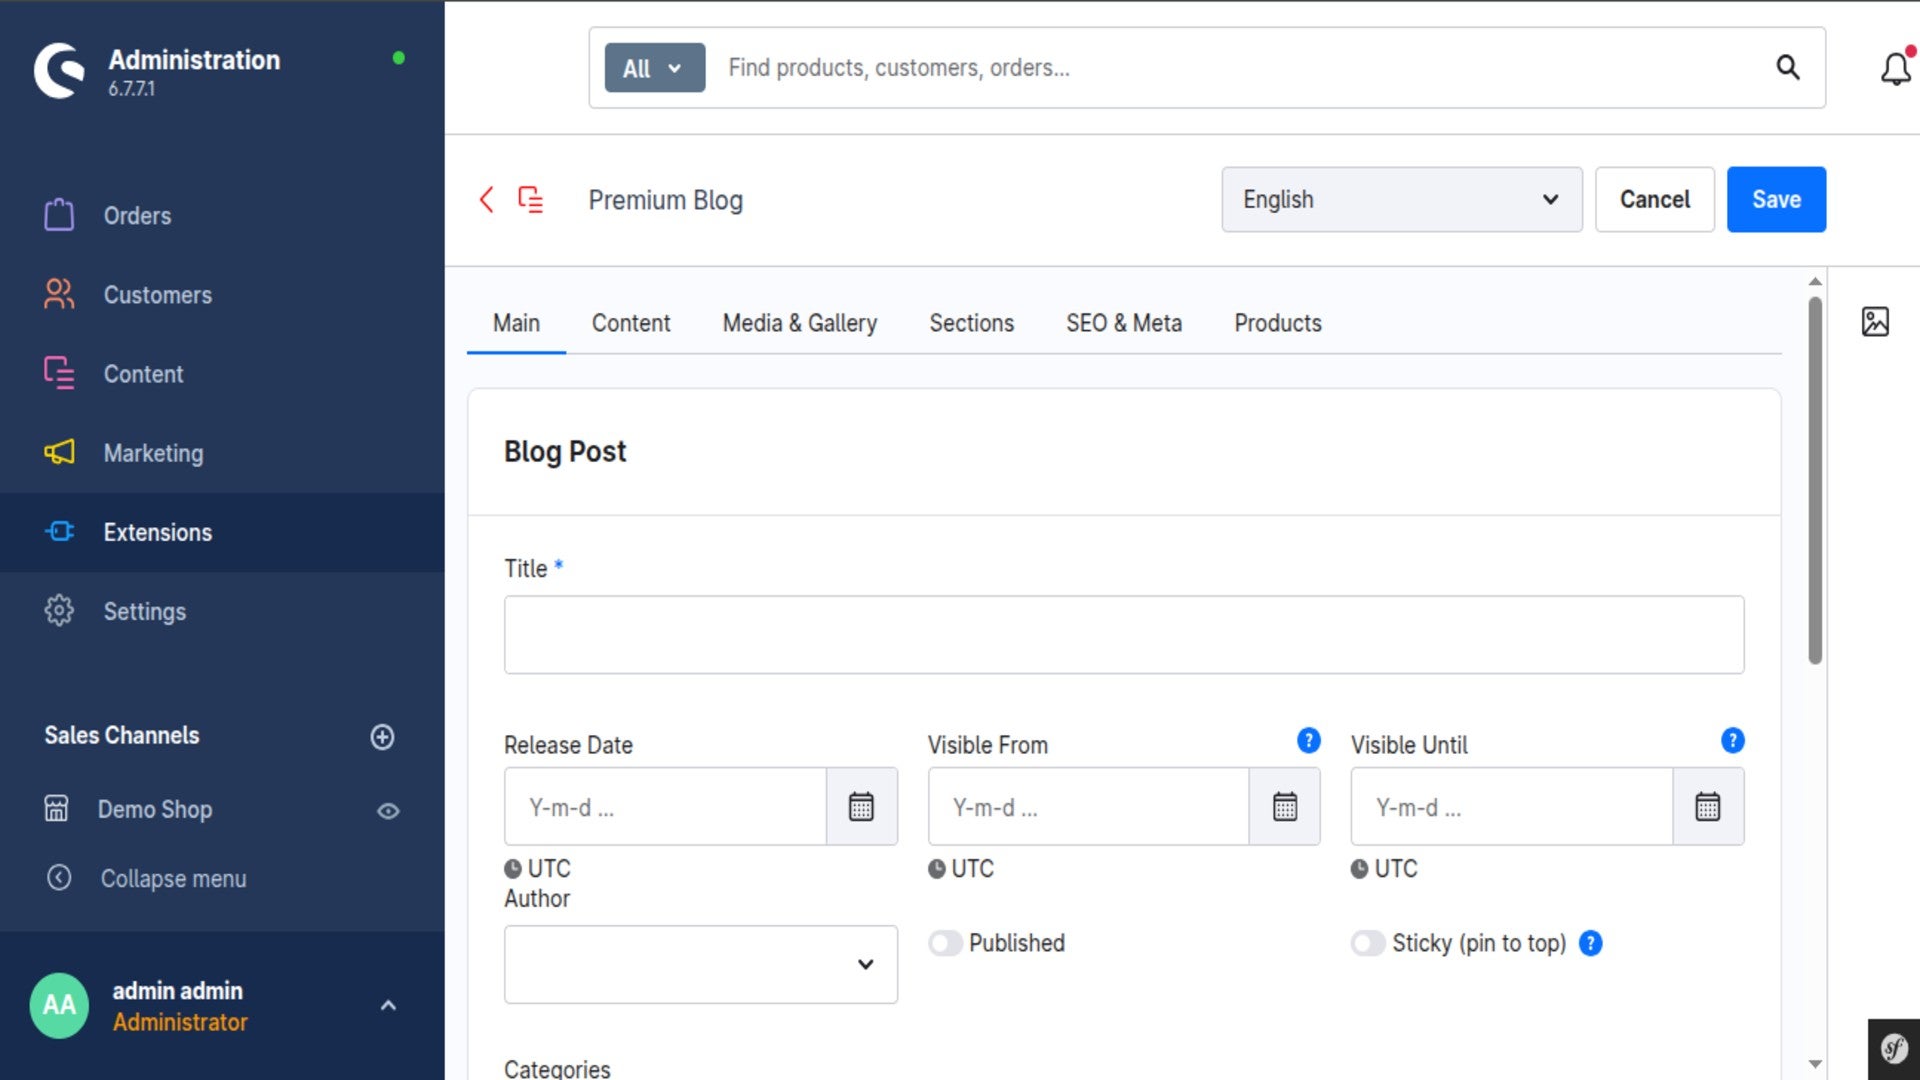Focus the Title input field
Screen dimensions: 1920x1080
click(x=1124, y=634)
